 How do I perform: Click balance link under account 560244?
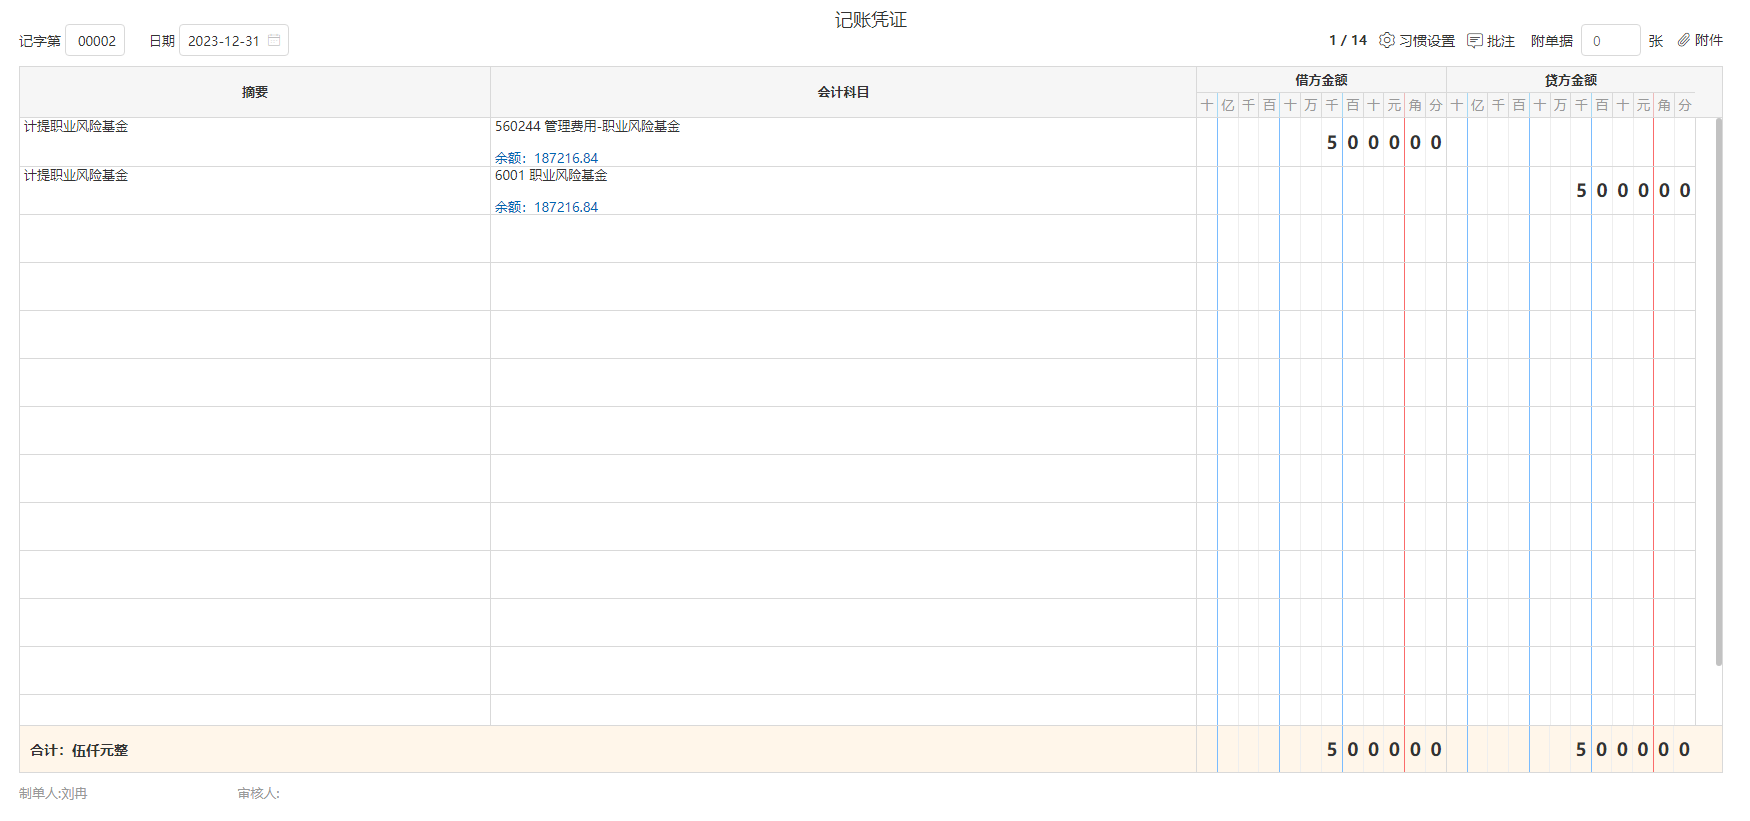tap(546, 158)
